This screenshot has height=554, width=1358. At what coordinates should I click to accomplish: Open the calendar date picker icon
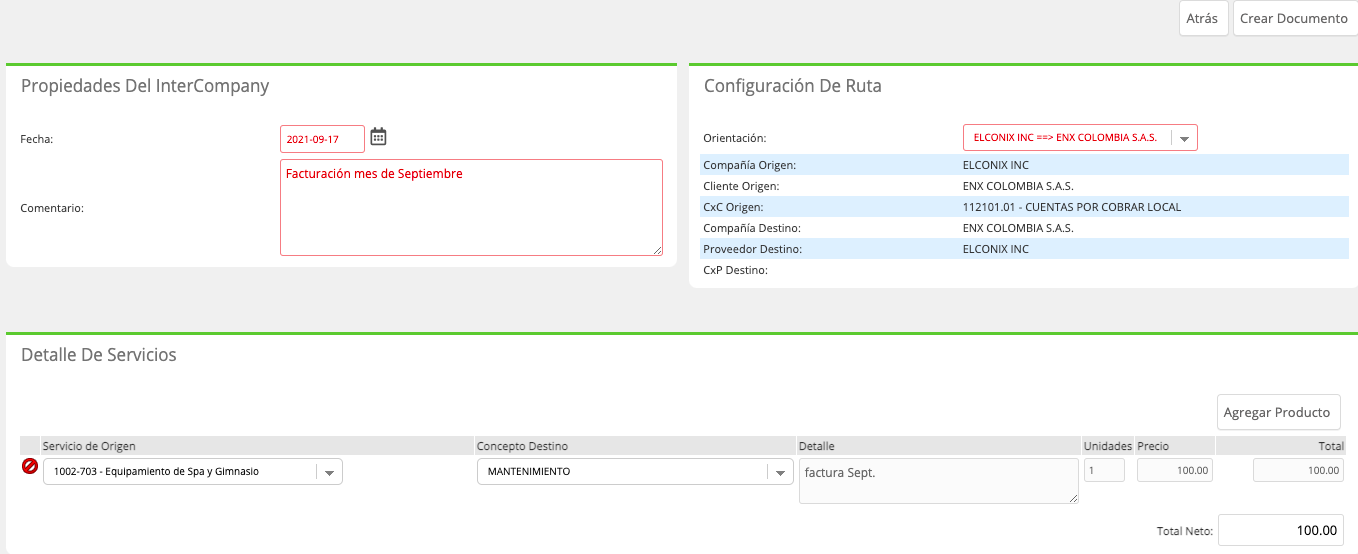[x=378, y=137]
